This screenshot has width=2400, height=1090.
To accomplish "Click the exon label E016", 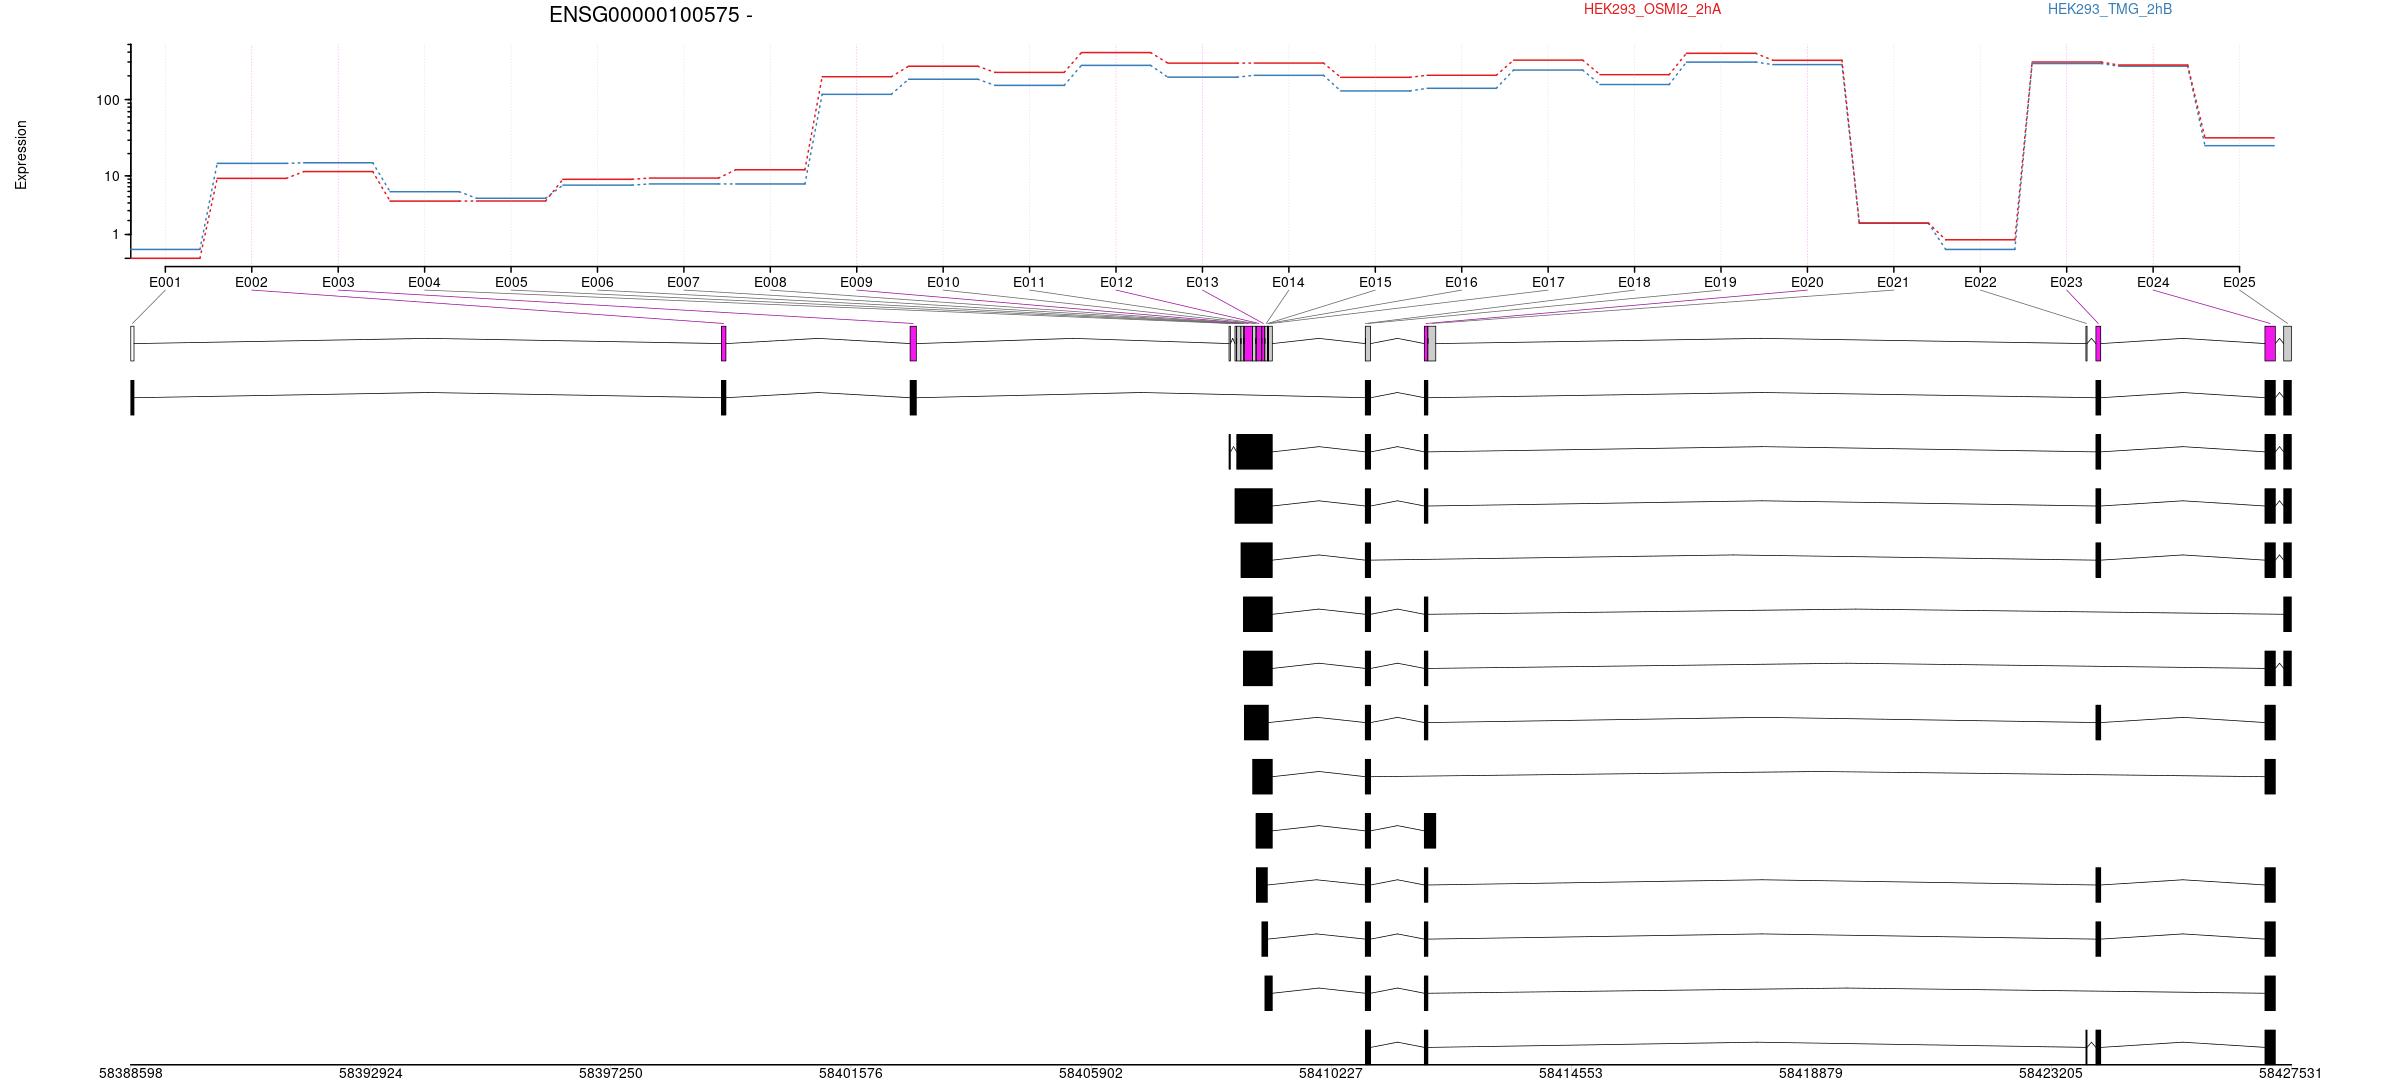I will tap(1461, 282).
